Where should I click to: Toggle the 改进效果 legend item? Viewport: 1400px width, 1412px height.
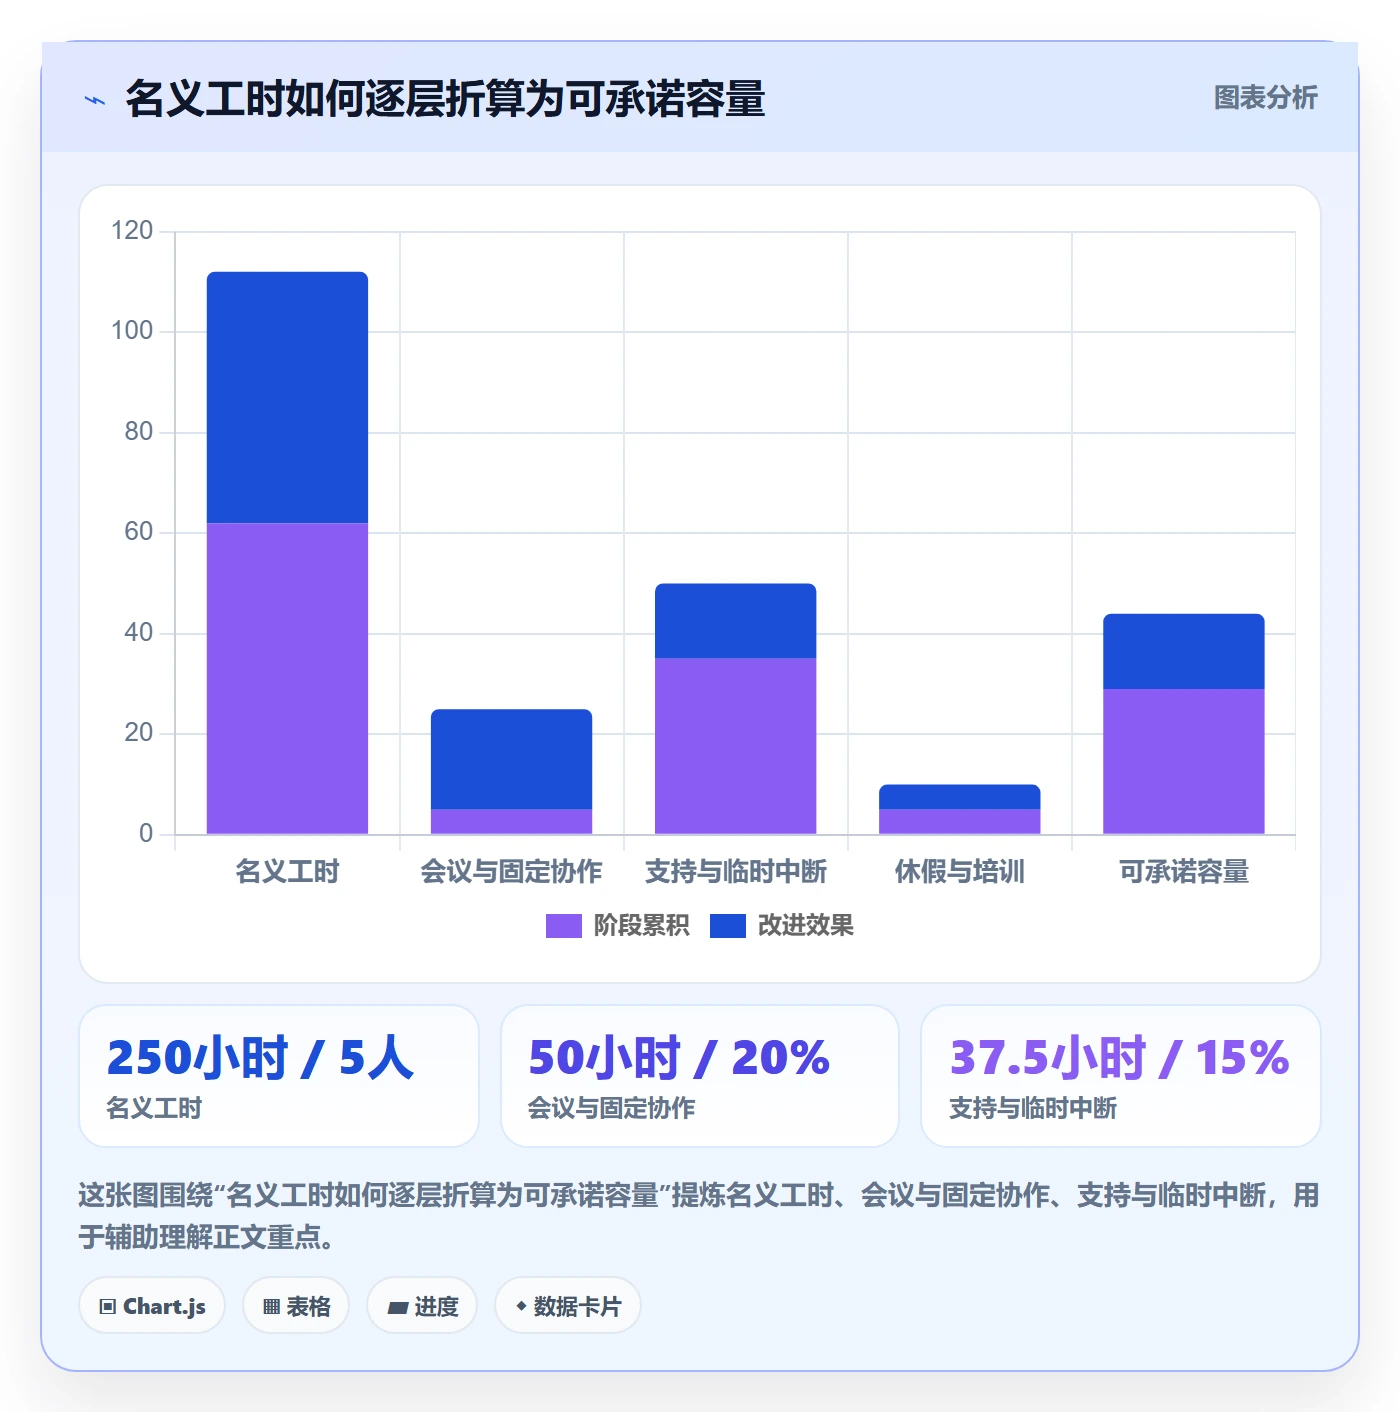tap(781, 926)
